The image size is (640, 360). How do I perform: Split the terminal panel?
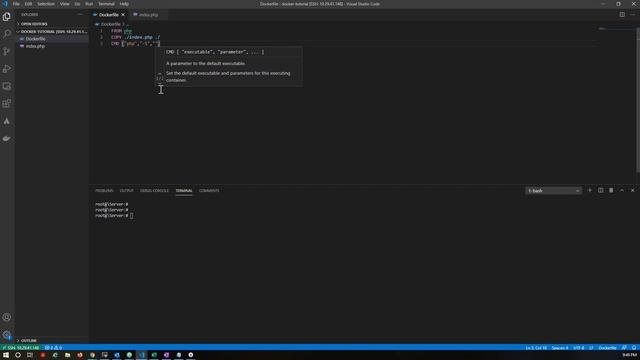(x=600, y=190)
